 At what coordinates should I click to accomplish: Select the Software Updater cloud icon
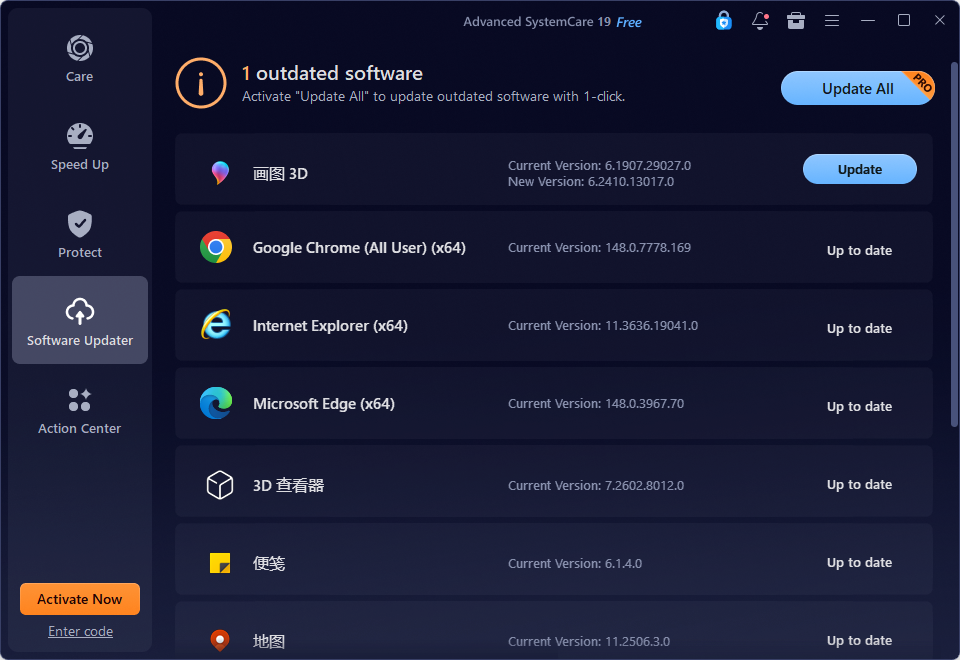pyautogui.click(x=80, y=311)
